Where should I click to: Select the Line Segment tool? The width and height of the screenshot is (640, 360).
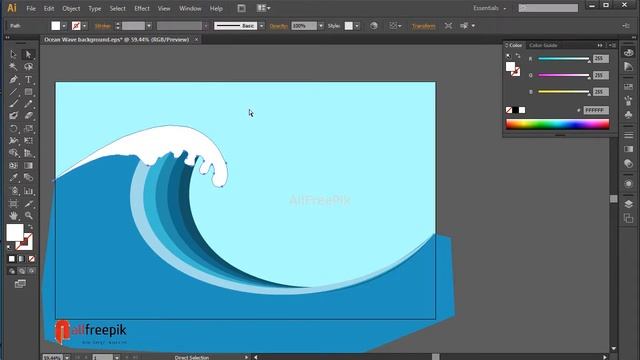(13, 92)
